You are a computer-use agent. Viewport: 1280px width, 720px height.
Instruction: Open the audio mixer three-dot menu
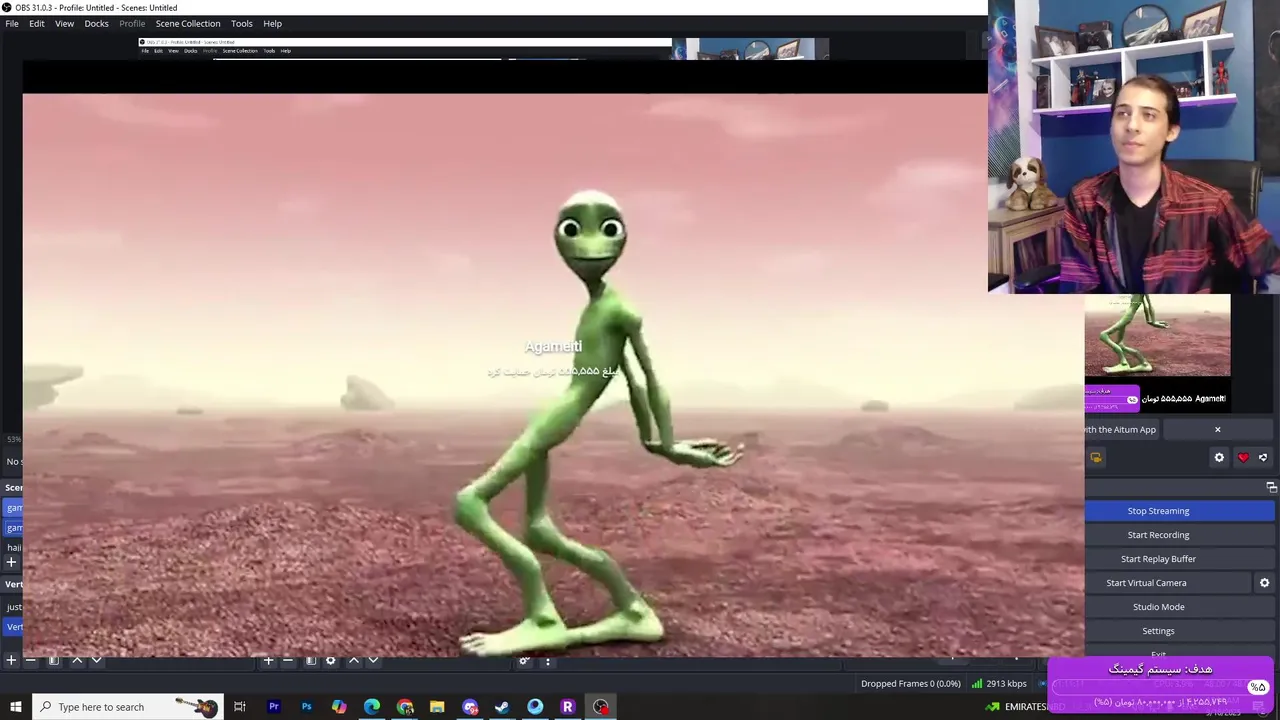tap(547, 660)
